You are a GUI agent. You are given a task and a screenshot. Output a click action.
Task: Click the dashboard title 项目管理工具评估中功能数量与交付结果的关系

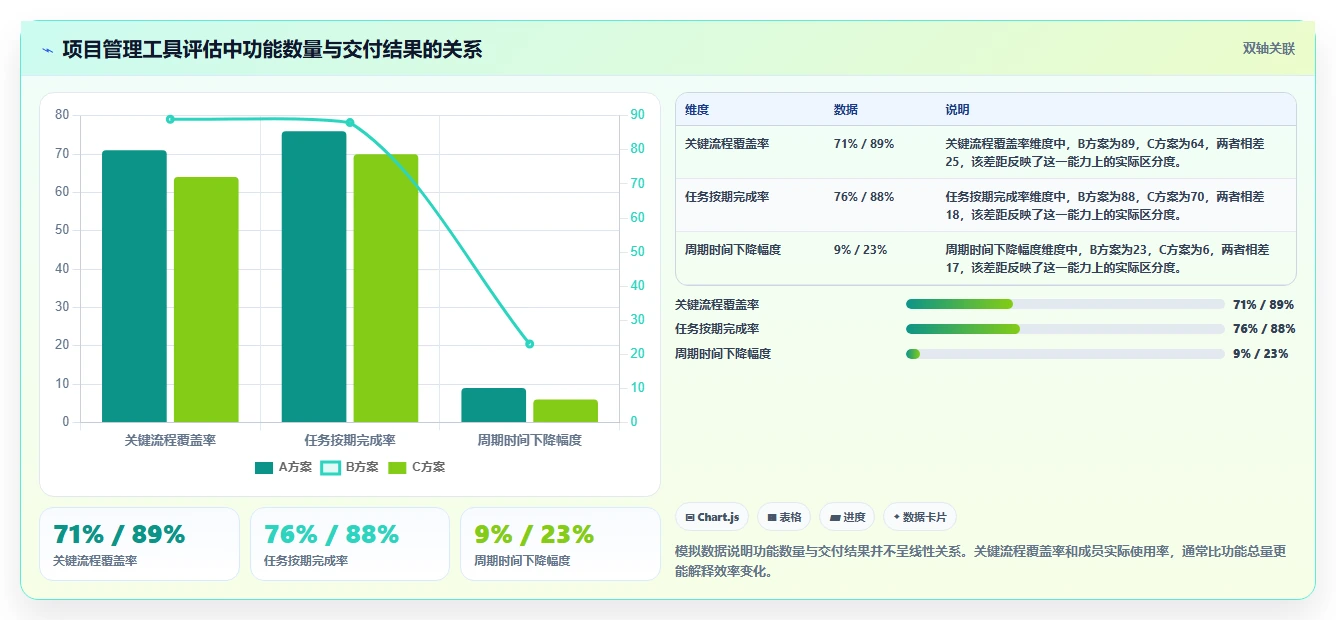272,49
